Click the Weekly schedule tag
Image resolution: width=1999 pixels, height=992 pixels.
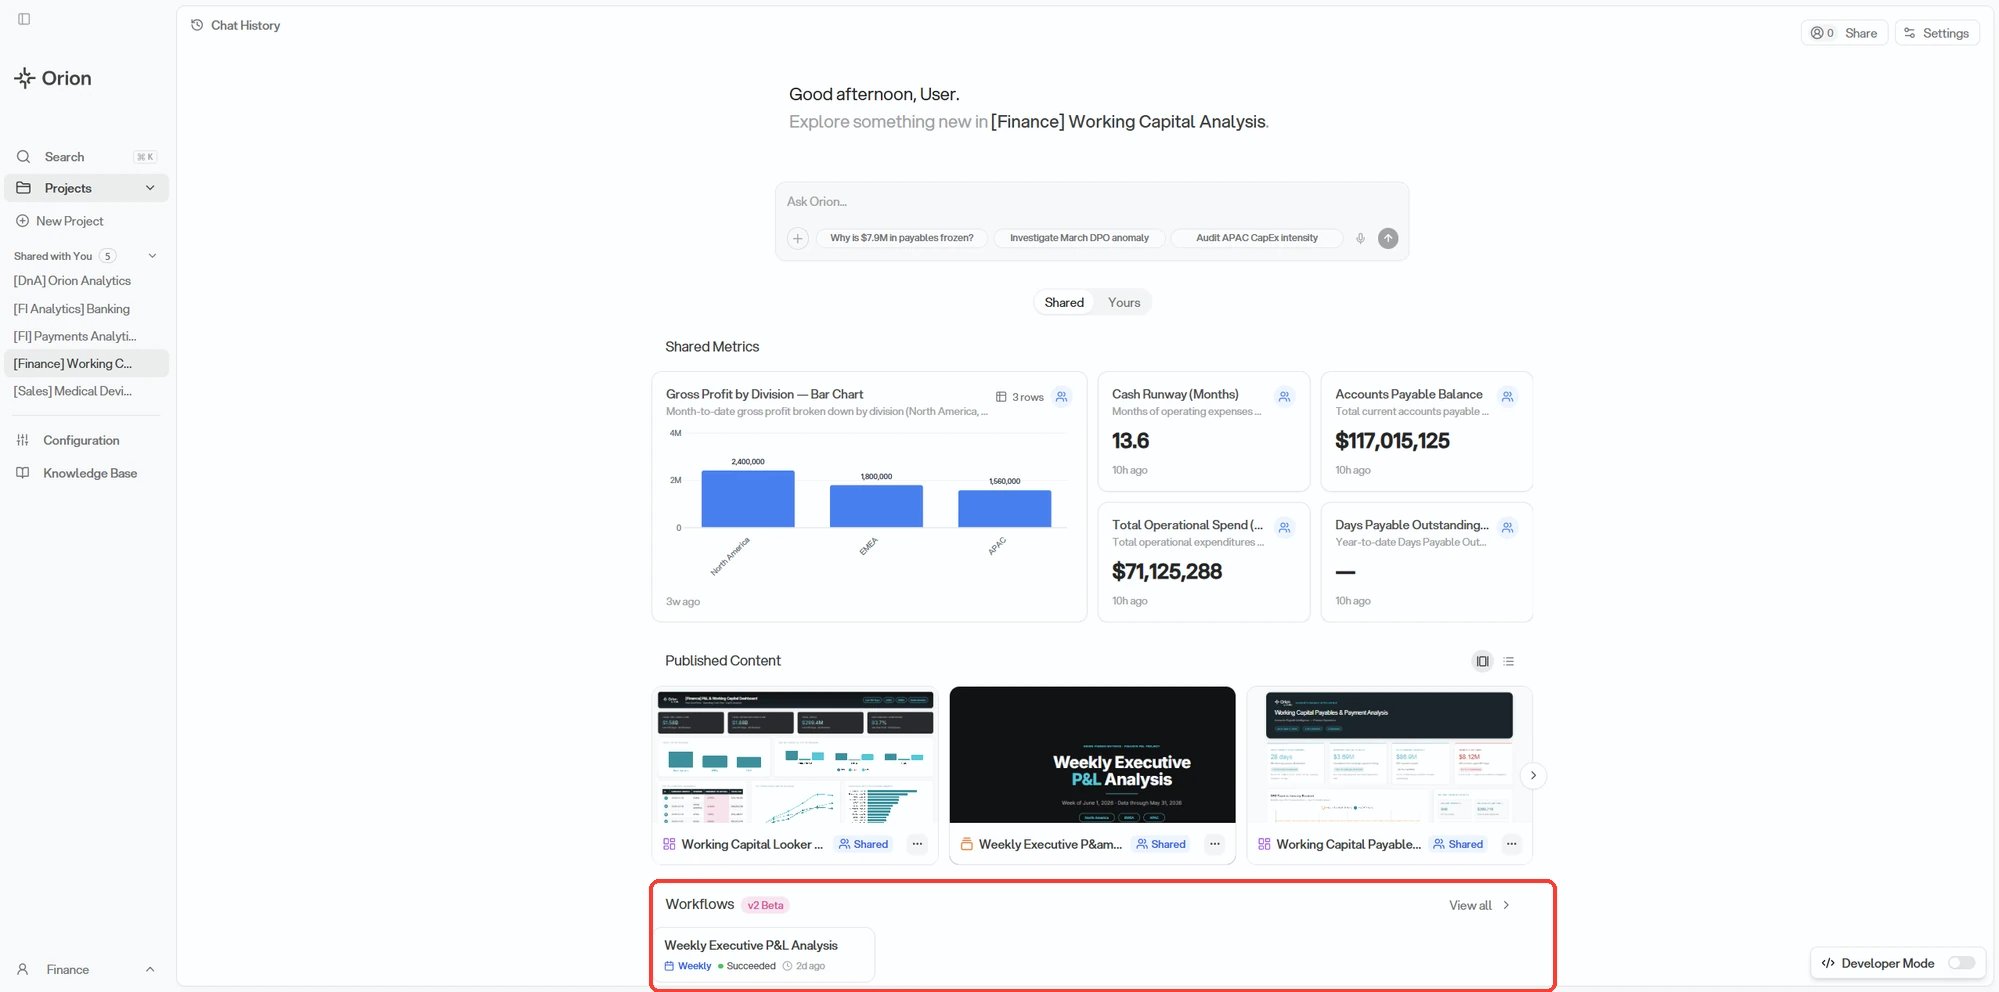click(x=688, y=966)
